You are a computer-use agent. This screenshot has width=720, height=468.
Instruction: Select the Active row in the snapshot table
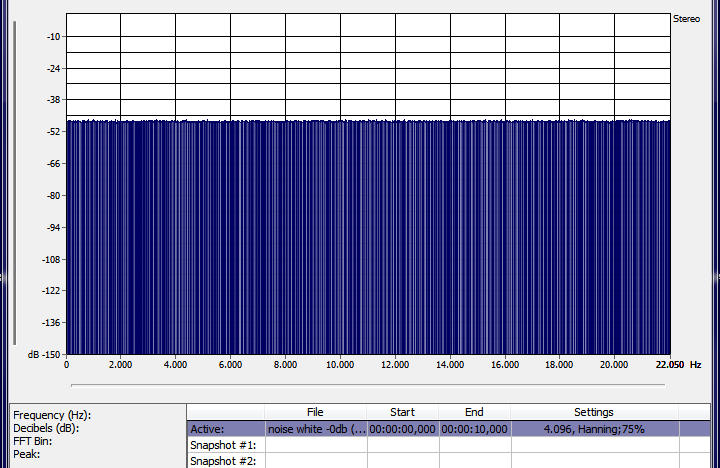pos(226,429)
